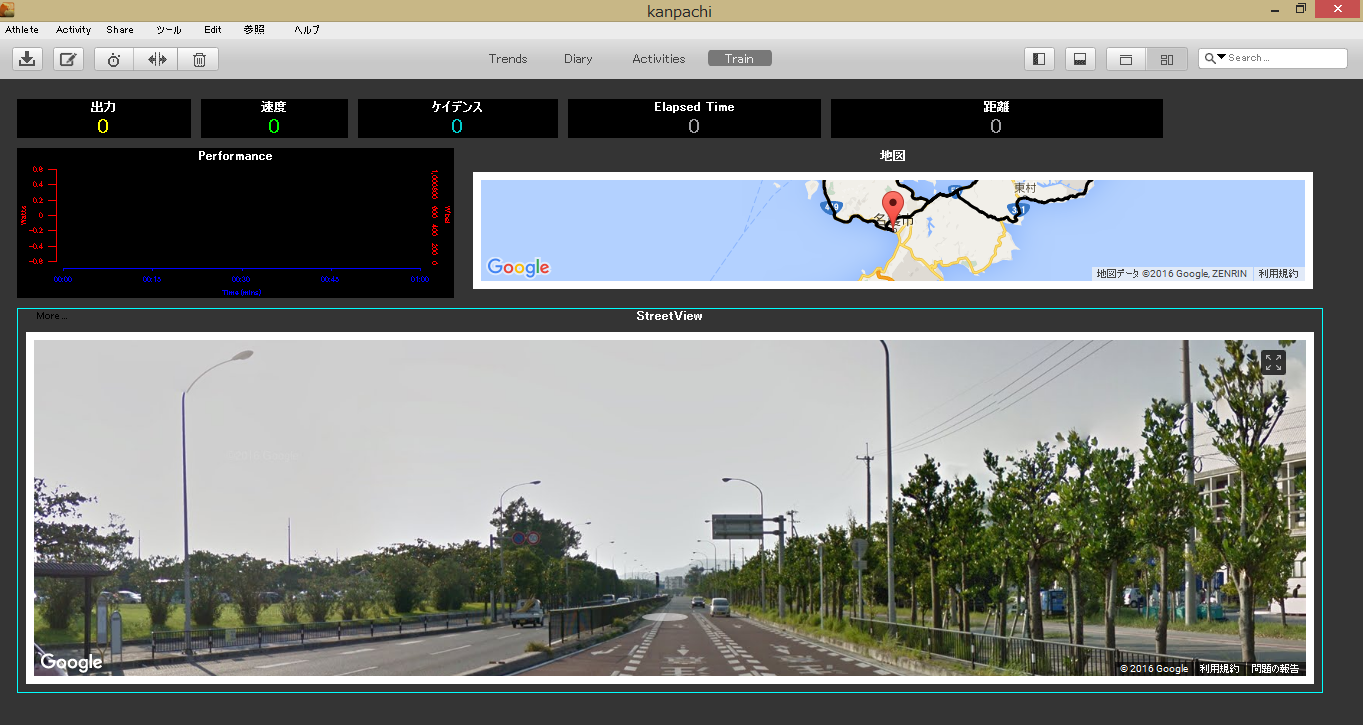Open the Share menu
This screenshot has height=725, width=1363.
[120, 30]
